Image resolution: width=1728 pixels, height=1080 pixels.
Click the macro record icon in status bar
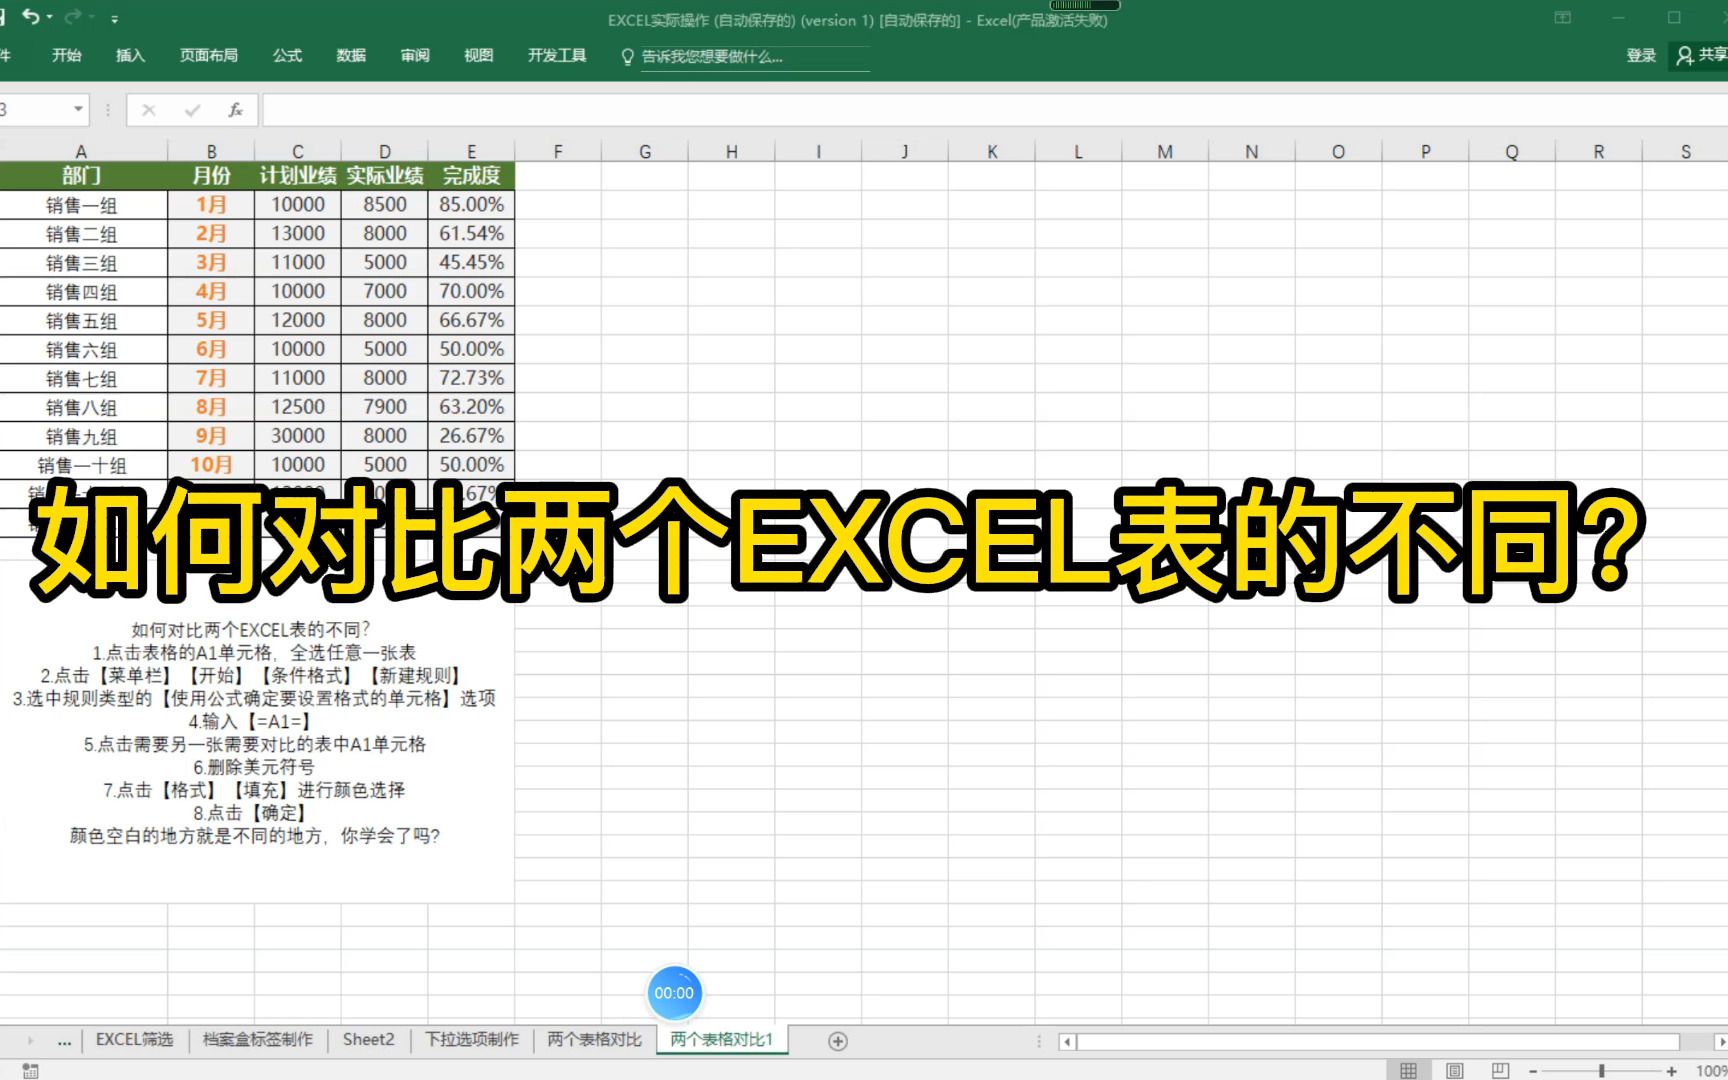30,1071
